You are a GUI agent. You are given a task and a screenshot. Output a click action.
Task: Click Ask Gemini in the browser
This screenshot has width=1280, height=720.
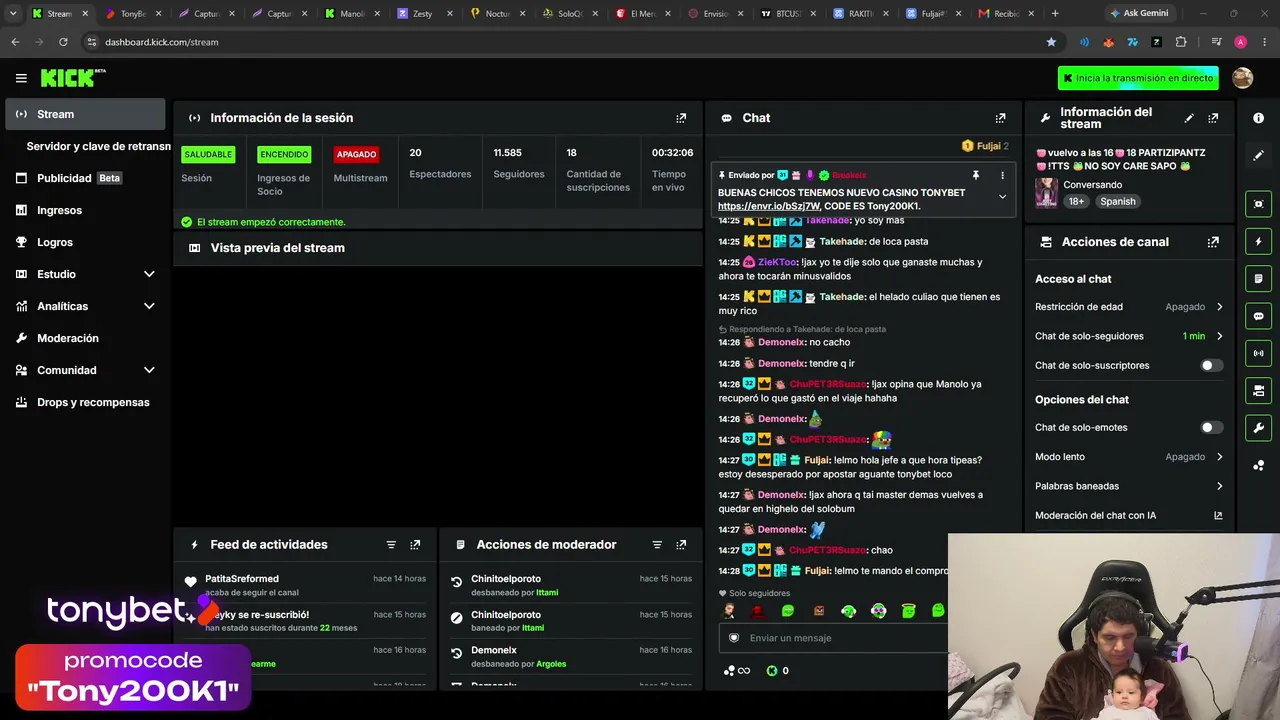1138,14
